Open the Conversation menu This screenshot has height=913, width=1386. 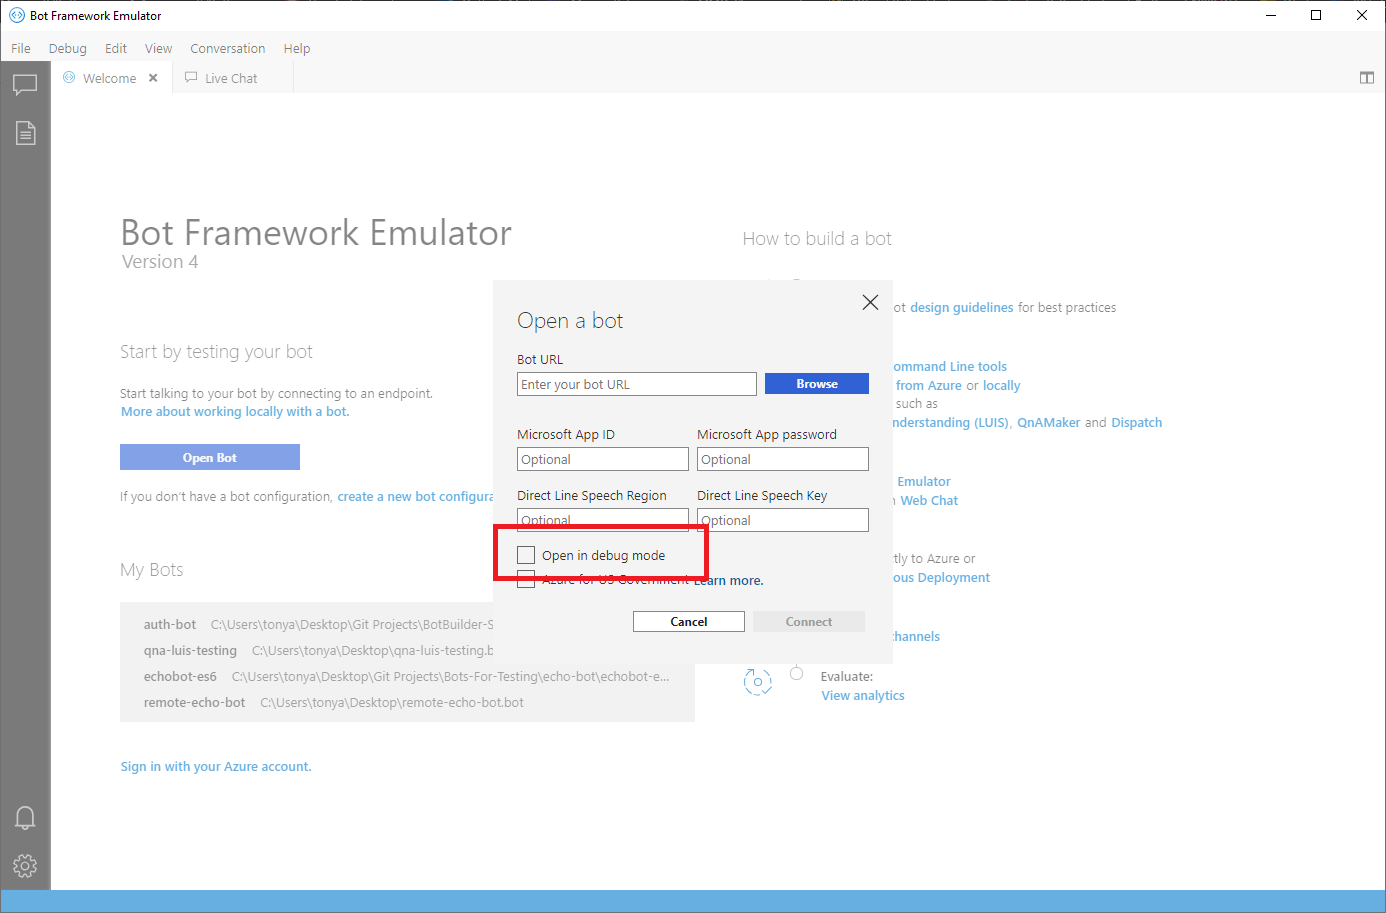[227, 48]
